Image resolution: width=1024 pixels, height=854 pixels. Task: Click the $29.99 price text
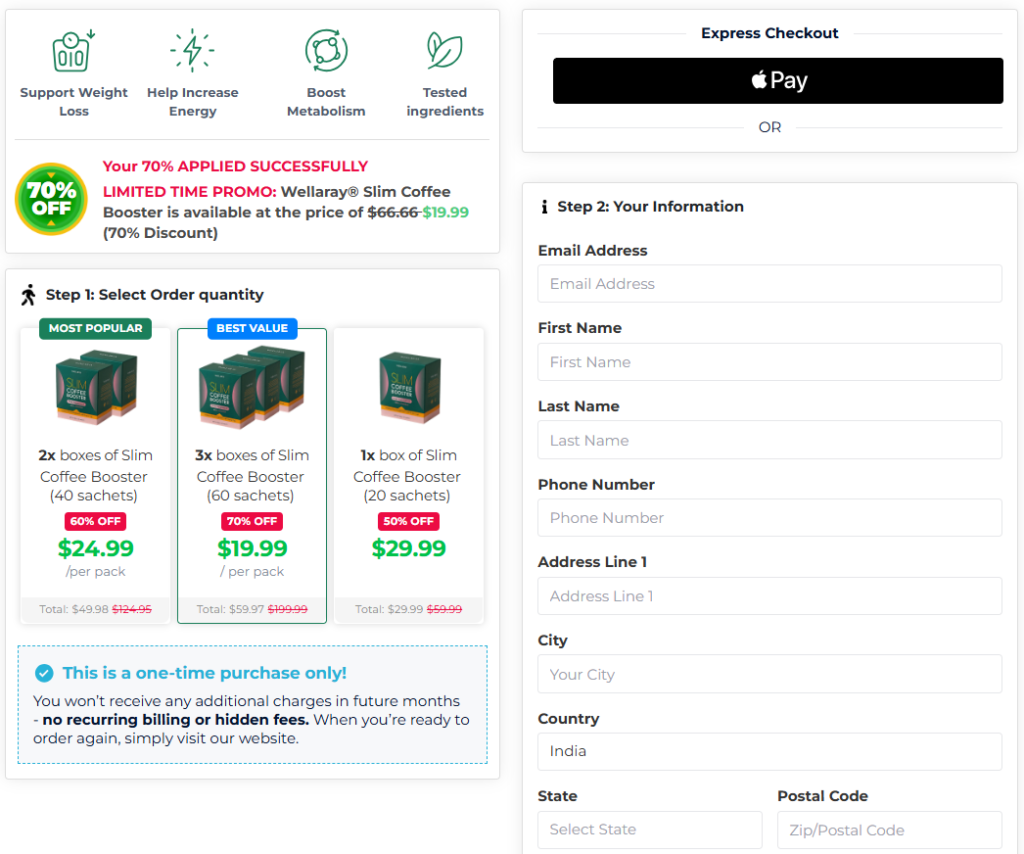point(409,548)
